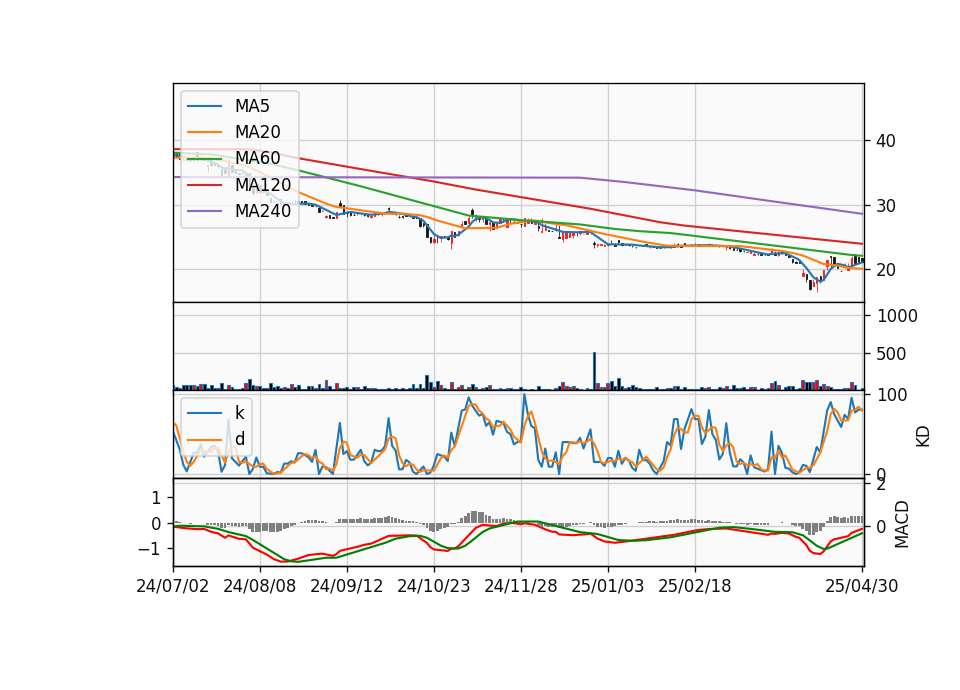Click the volume axis value 500
This screenshot has height=690, width=960.
[892, 354]
